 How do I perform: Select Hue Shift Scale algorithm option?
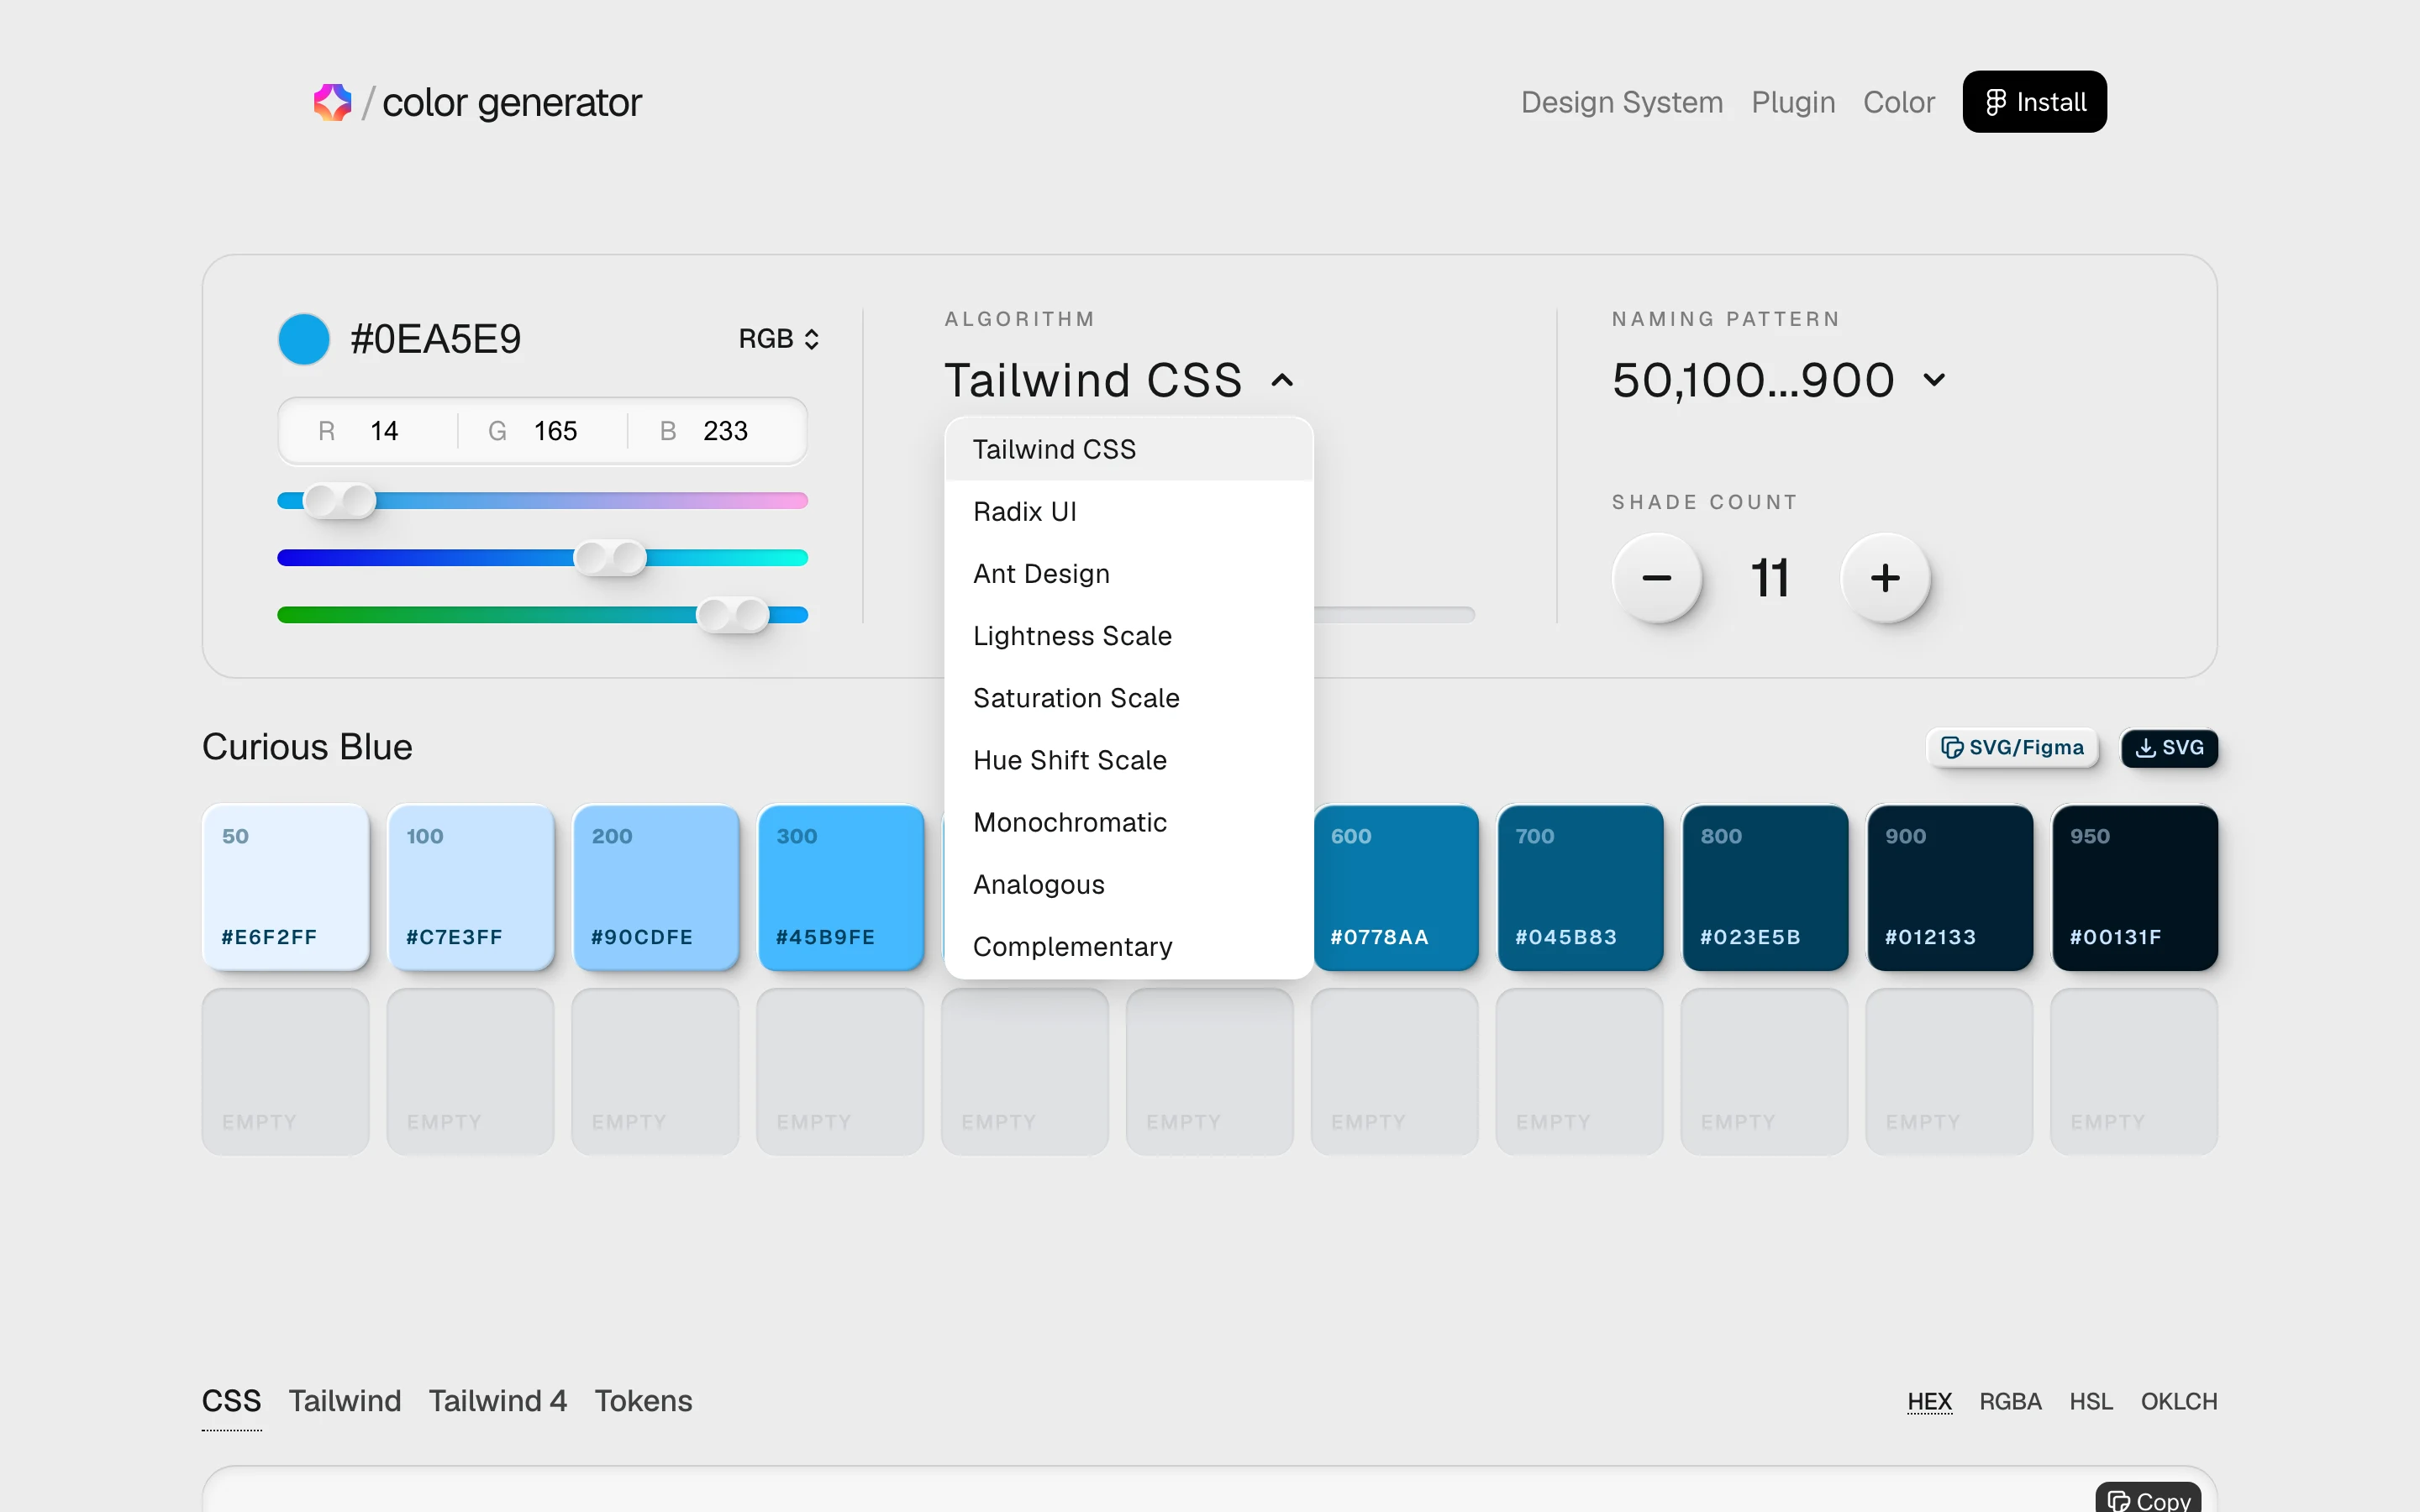tap(1129, 760)
